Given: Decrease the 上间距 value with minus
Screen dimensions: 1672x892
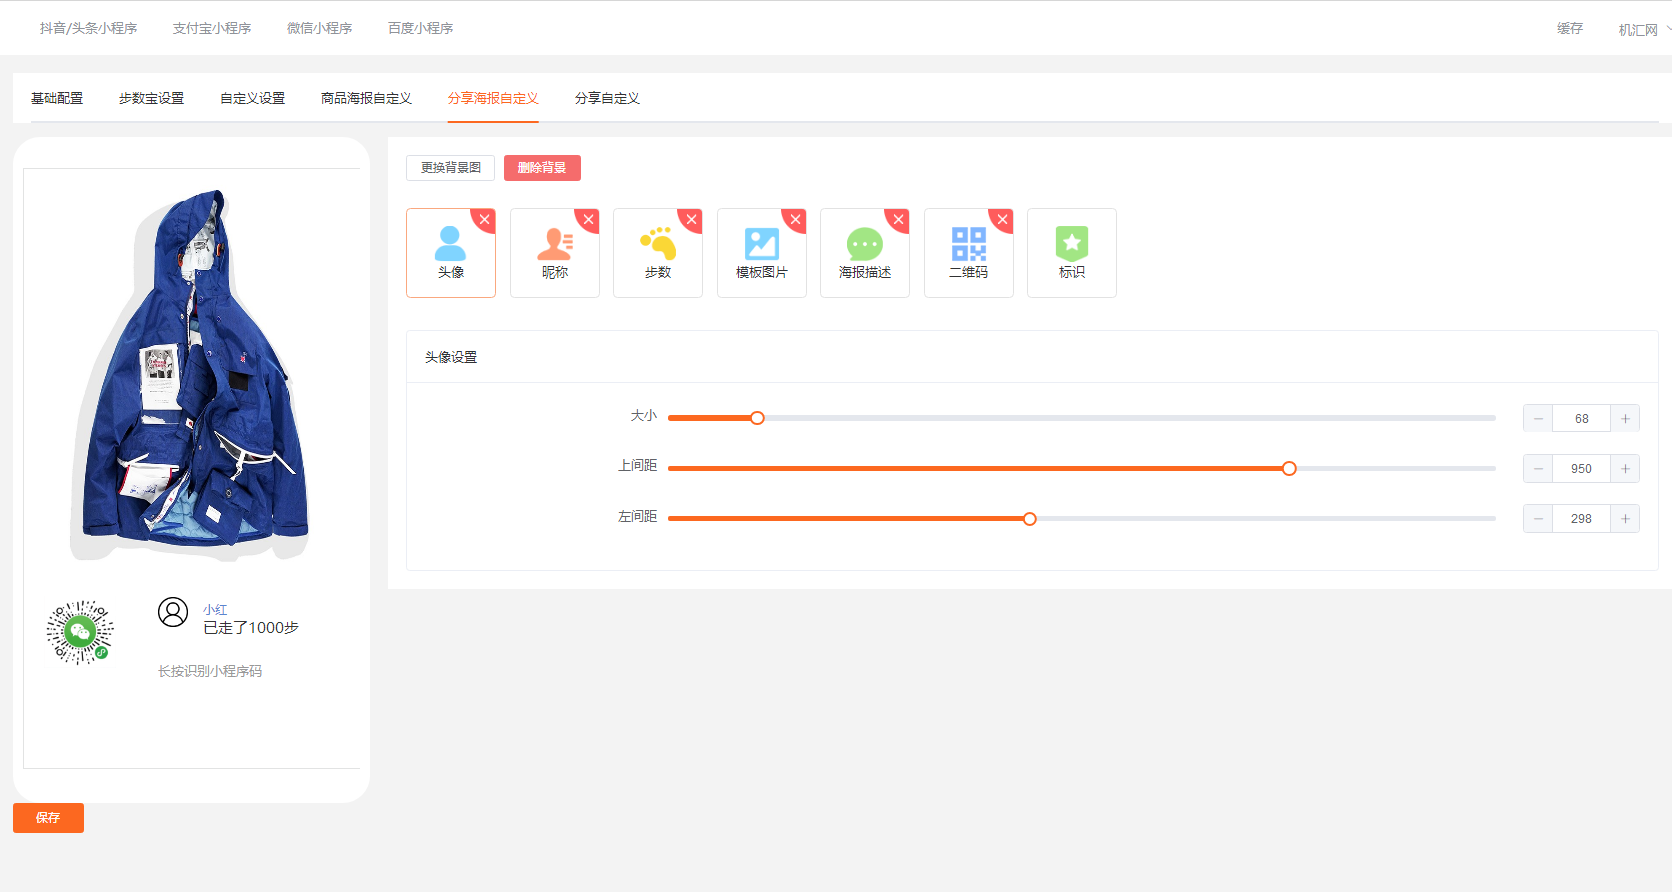Looking at the screenshot, I should click(x=1538, y=468).
